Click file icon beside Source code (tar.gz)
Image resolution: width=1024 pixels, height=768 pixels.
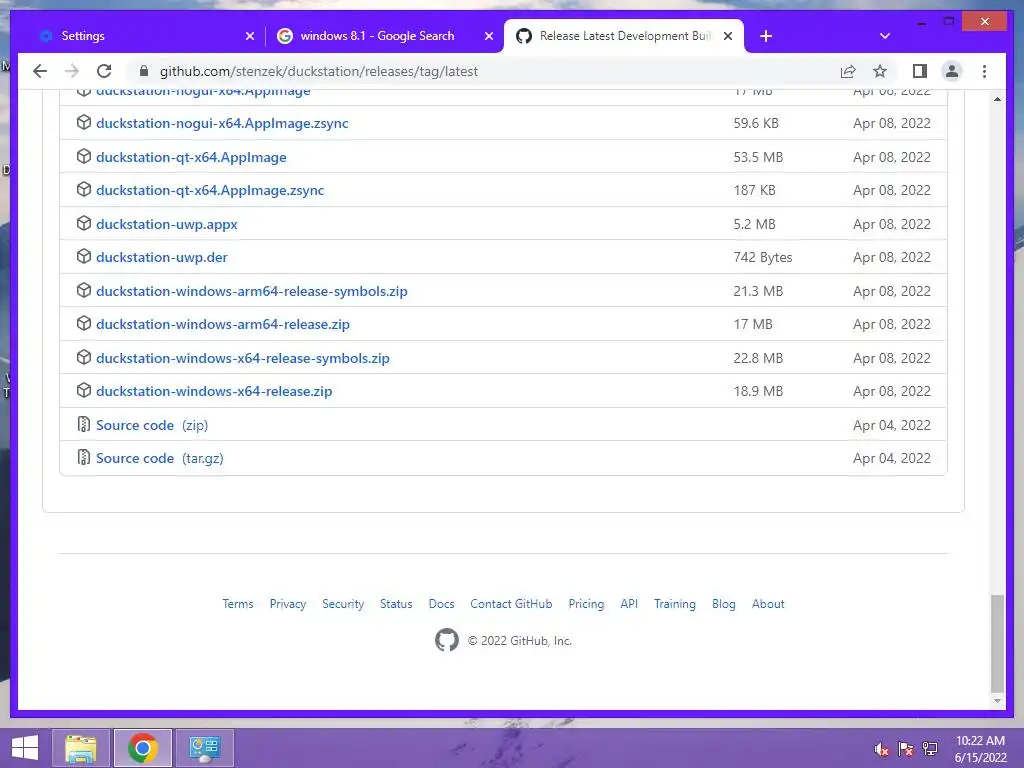84,457
